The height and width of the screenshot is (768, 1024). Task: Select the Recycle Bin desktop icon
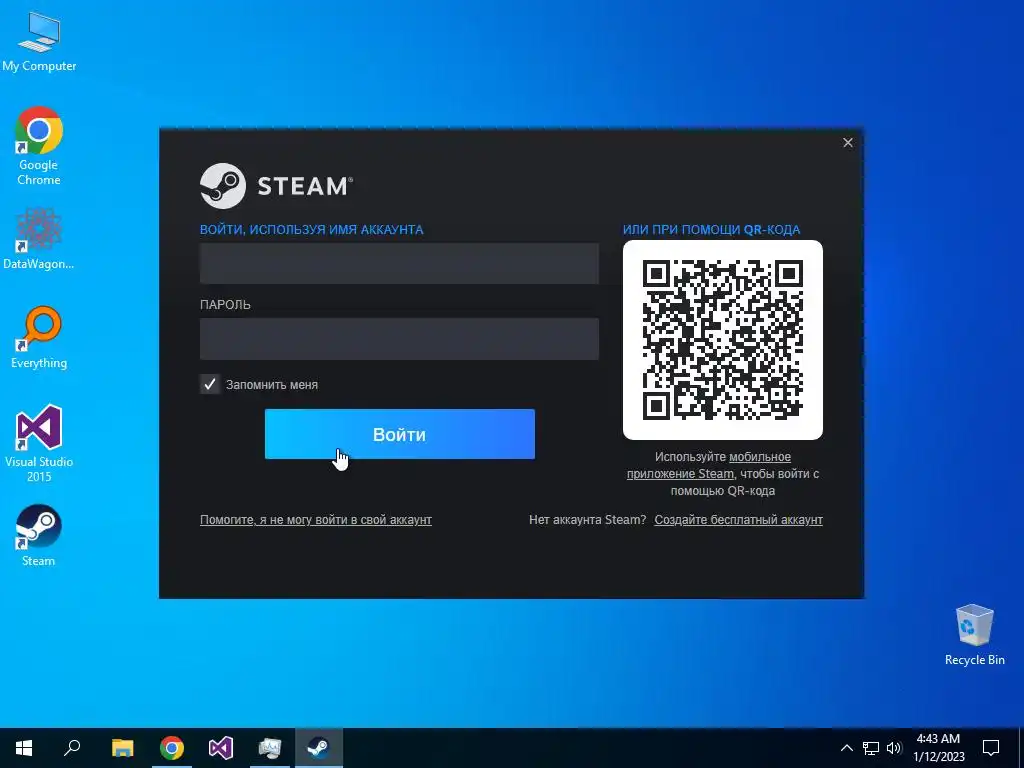(x=974, y=635)
